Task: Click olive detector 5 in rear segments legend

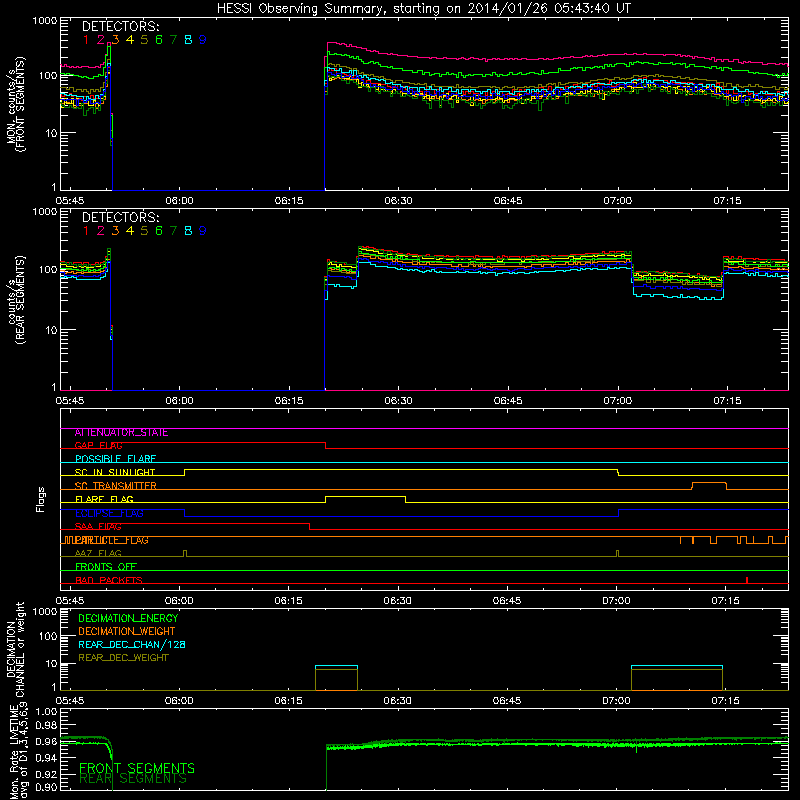Action: (x=144, y=231)
